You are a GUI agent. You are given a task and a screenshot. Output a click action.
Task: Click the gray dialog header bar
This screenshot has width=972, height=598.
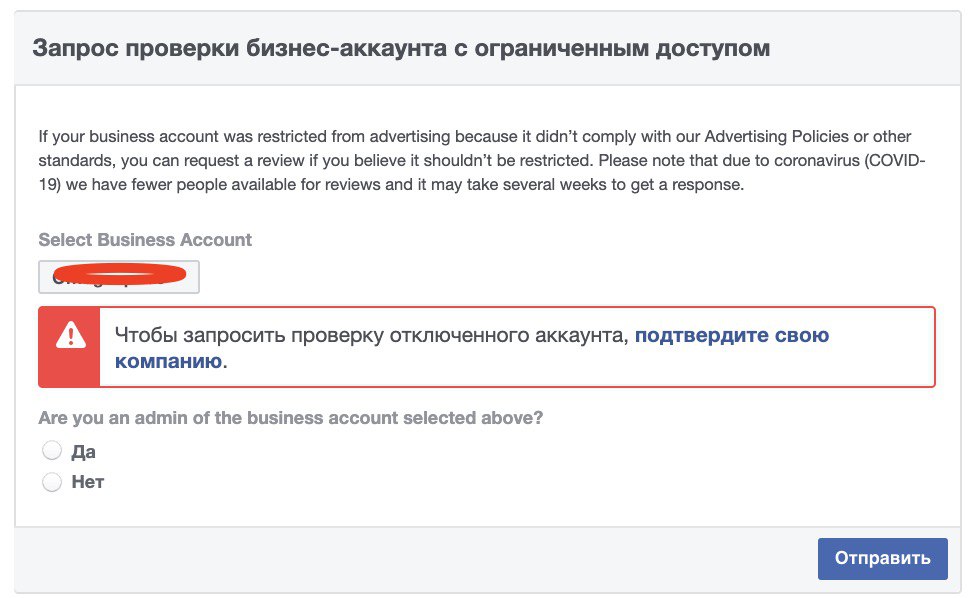(x=488, y=48)
